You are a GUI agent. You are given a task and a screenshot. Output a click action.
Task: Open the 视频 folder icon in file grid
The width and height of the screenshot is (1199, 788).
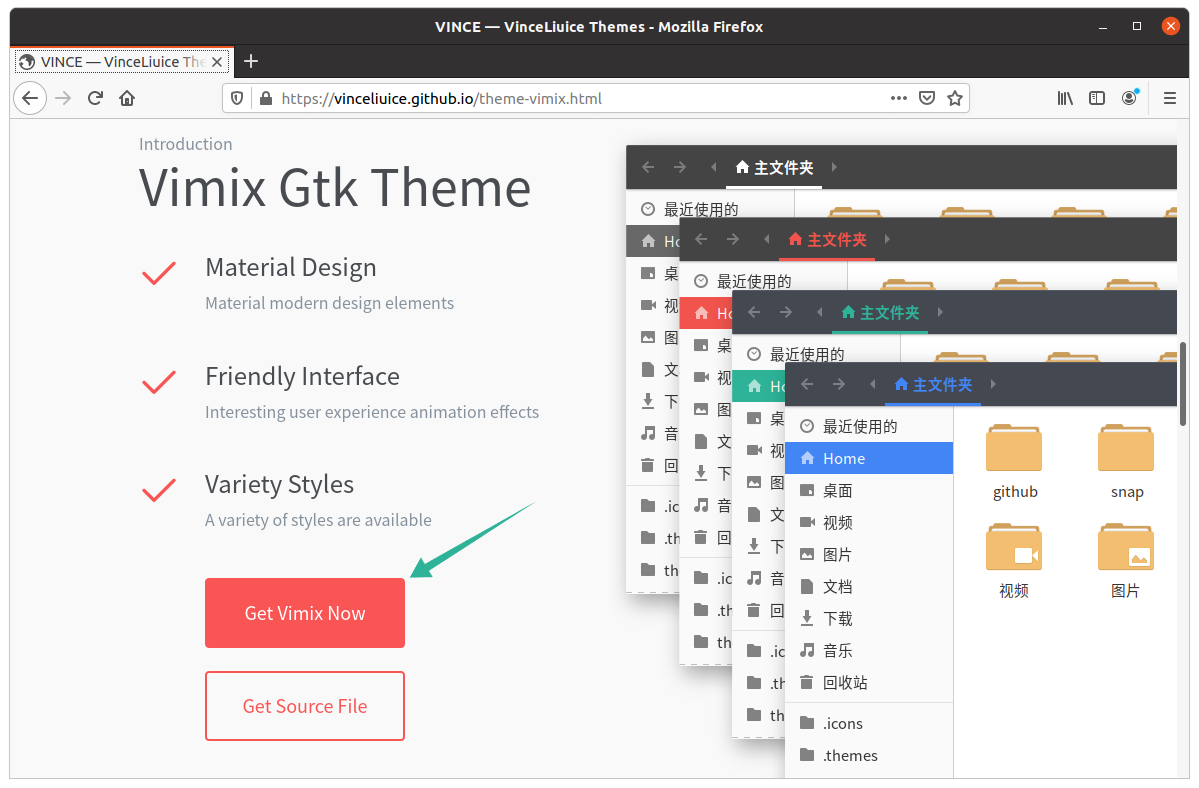[1014, 548]
